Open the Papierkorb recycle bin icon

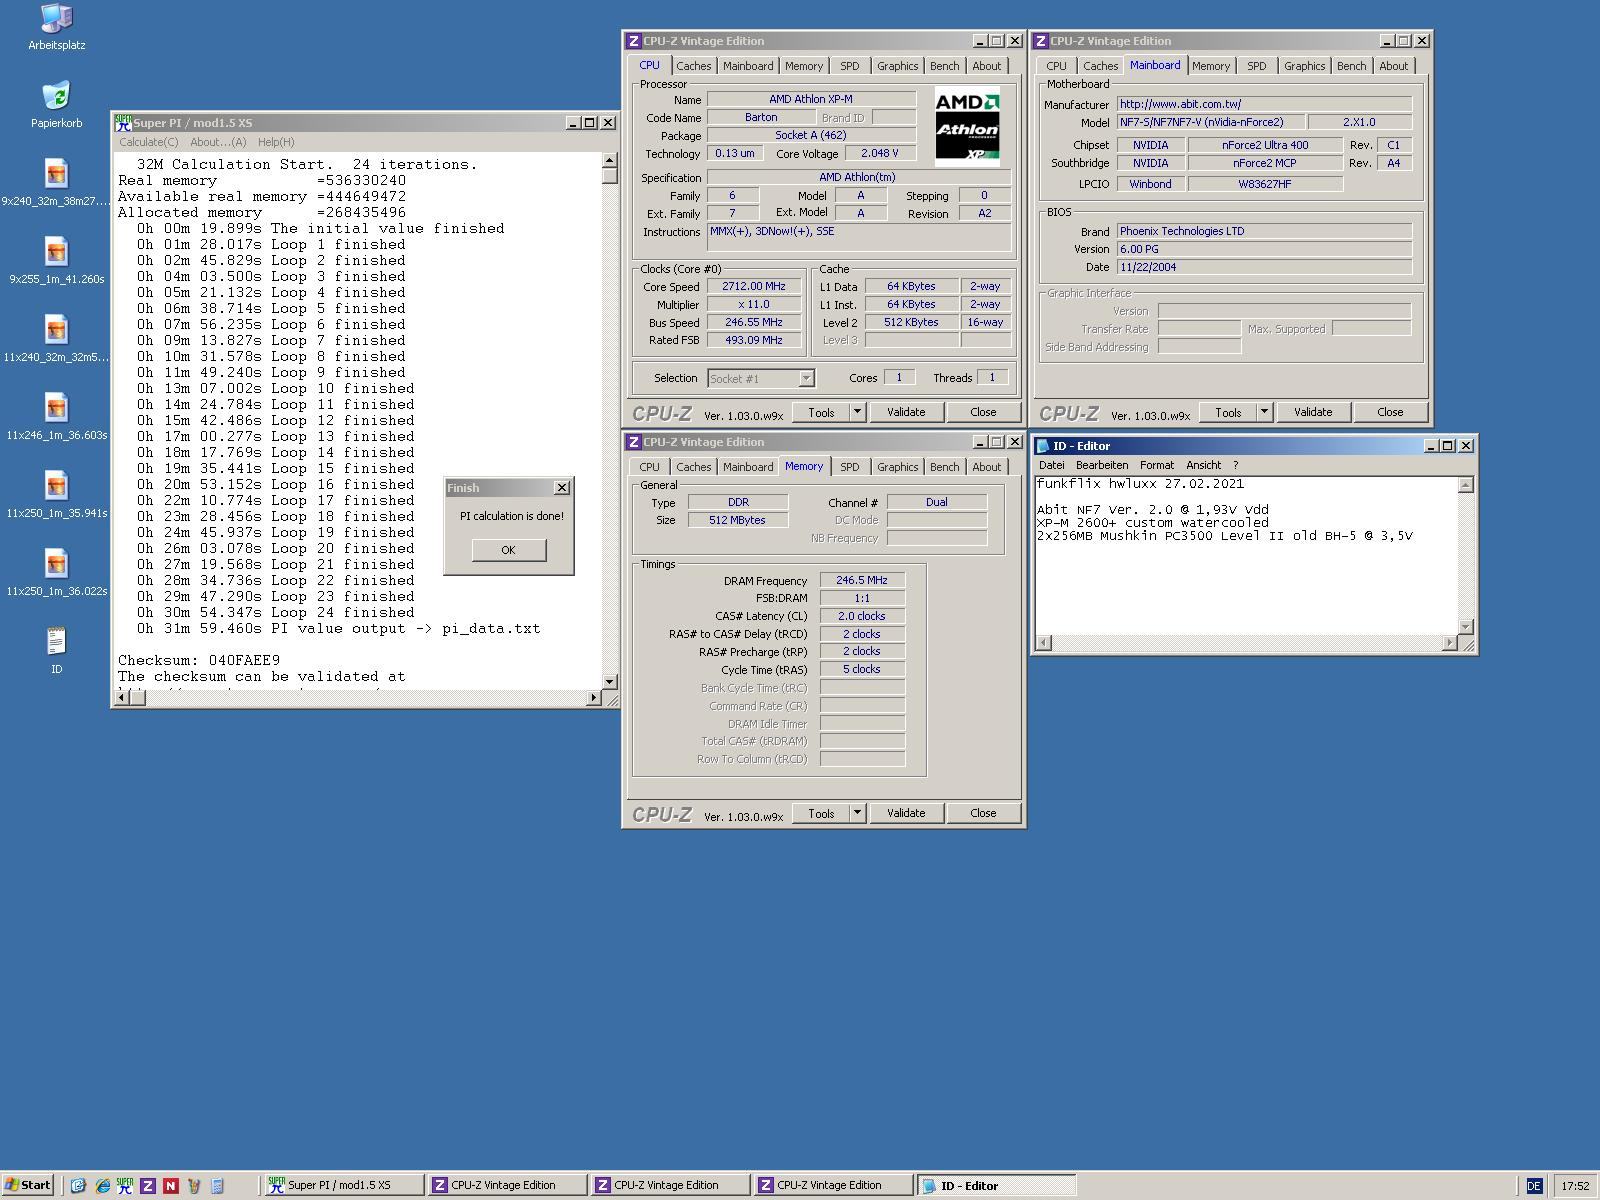pos(56,104)
